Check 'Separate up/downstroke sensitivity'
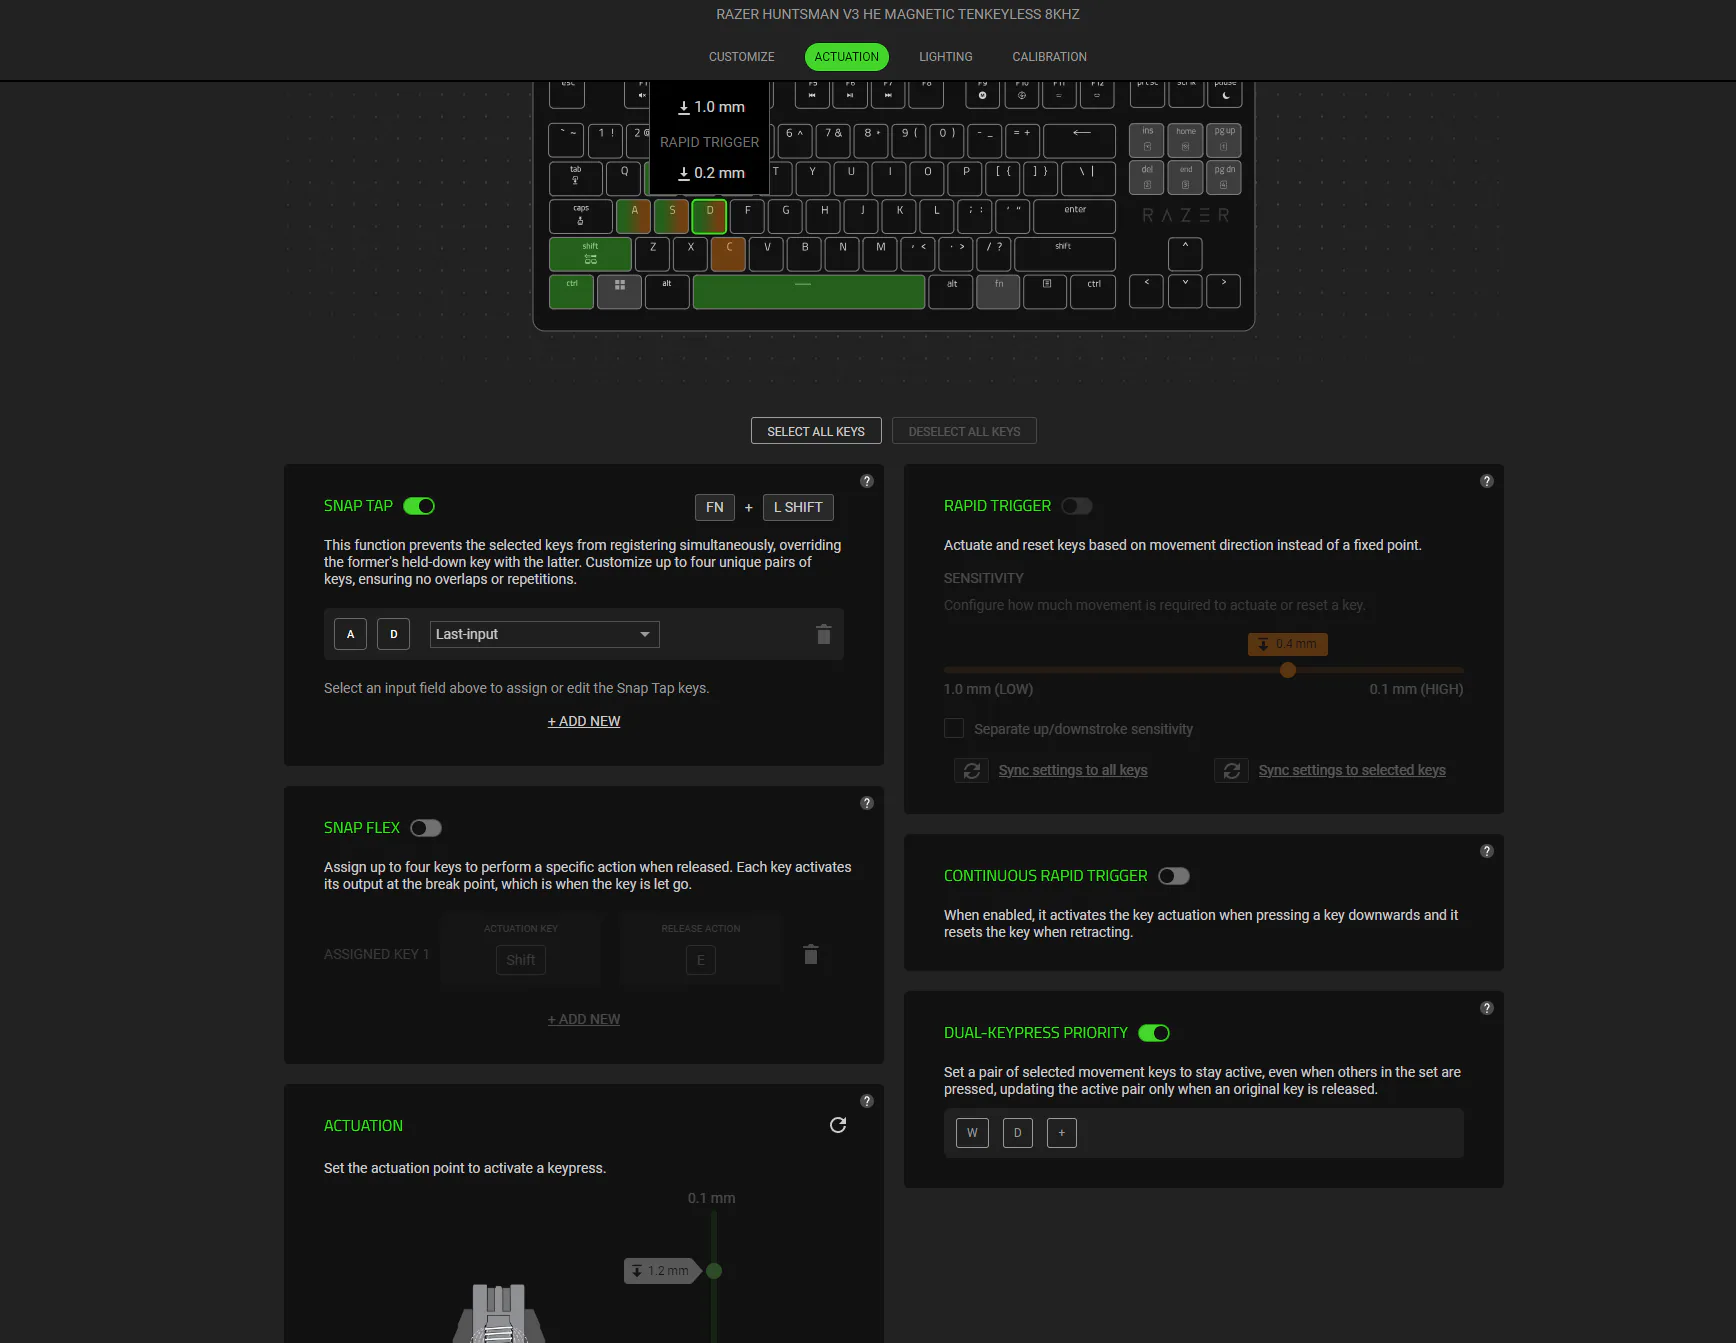Viewport: 1736px width, 1343px height. (954, 729)
